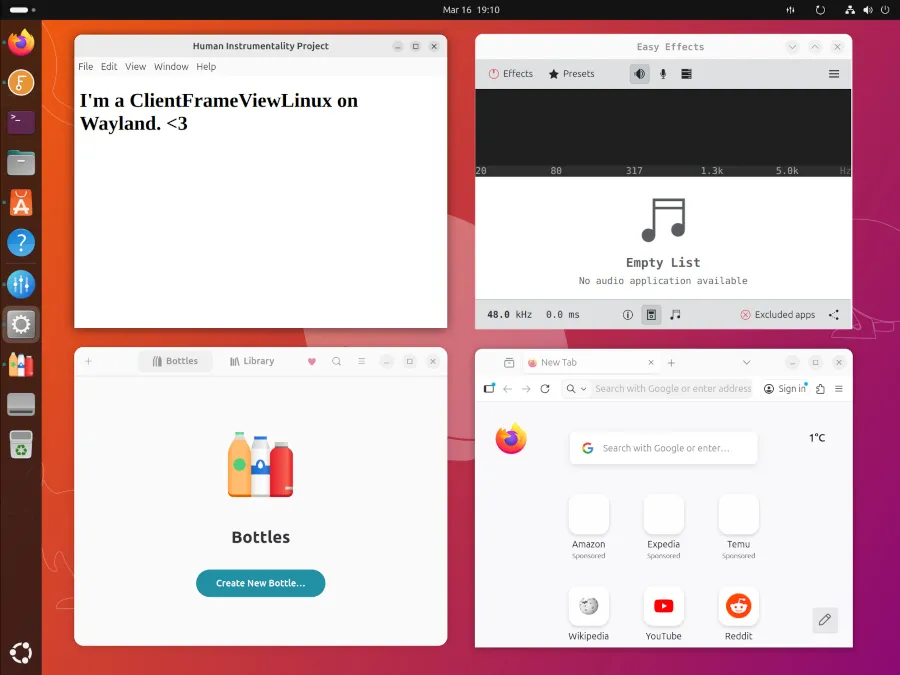Open Firefox extensions puzzle icon
900x675 pixels.
(x=820, y=389)
